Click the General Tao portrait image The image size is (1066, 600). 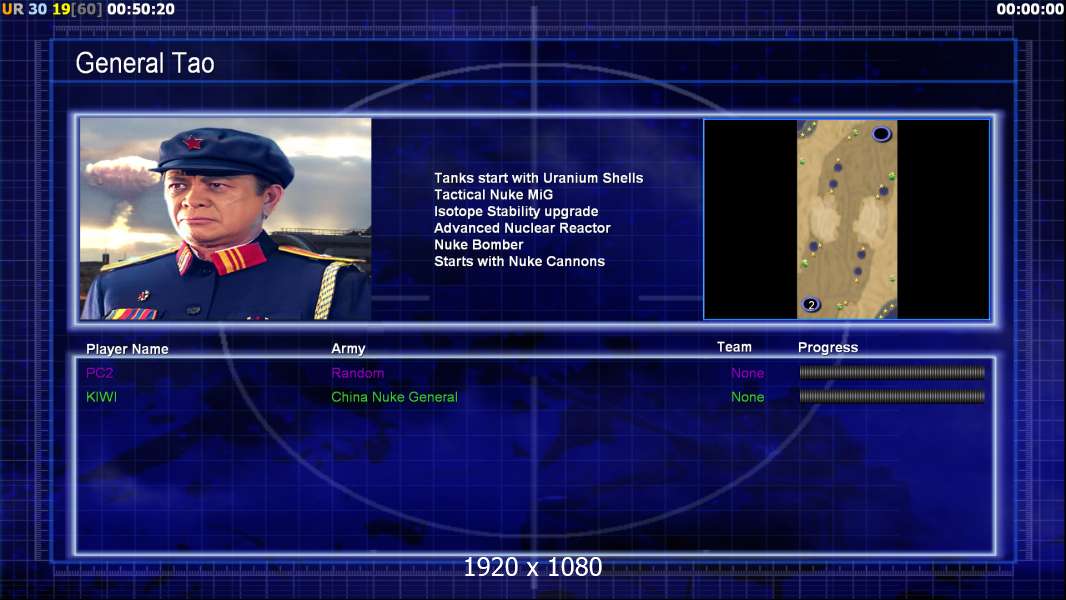tap(226, 219)
